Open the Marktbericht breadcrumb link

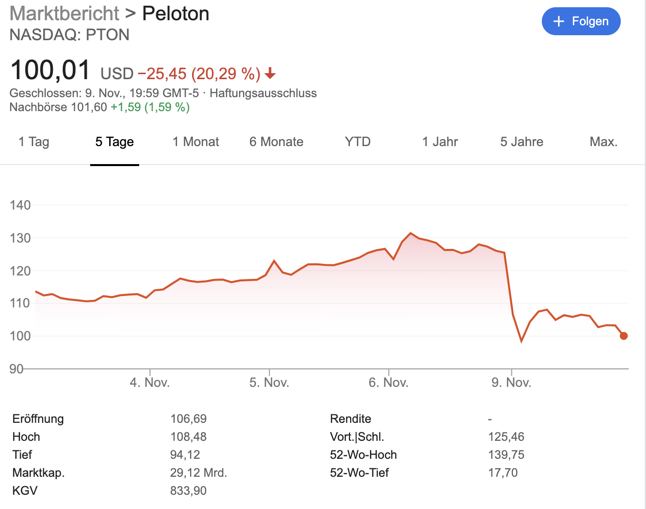[x=62, y=15]
